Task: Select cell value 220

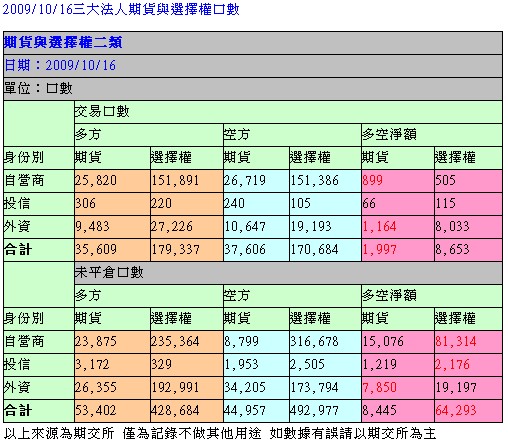Action: 161,203
